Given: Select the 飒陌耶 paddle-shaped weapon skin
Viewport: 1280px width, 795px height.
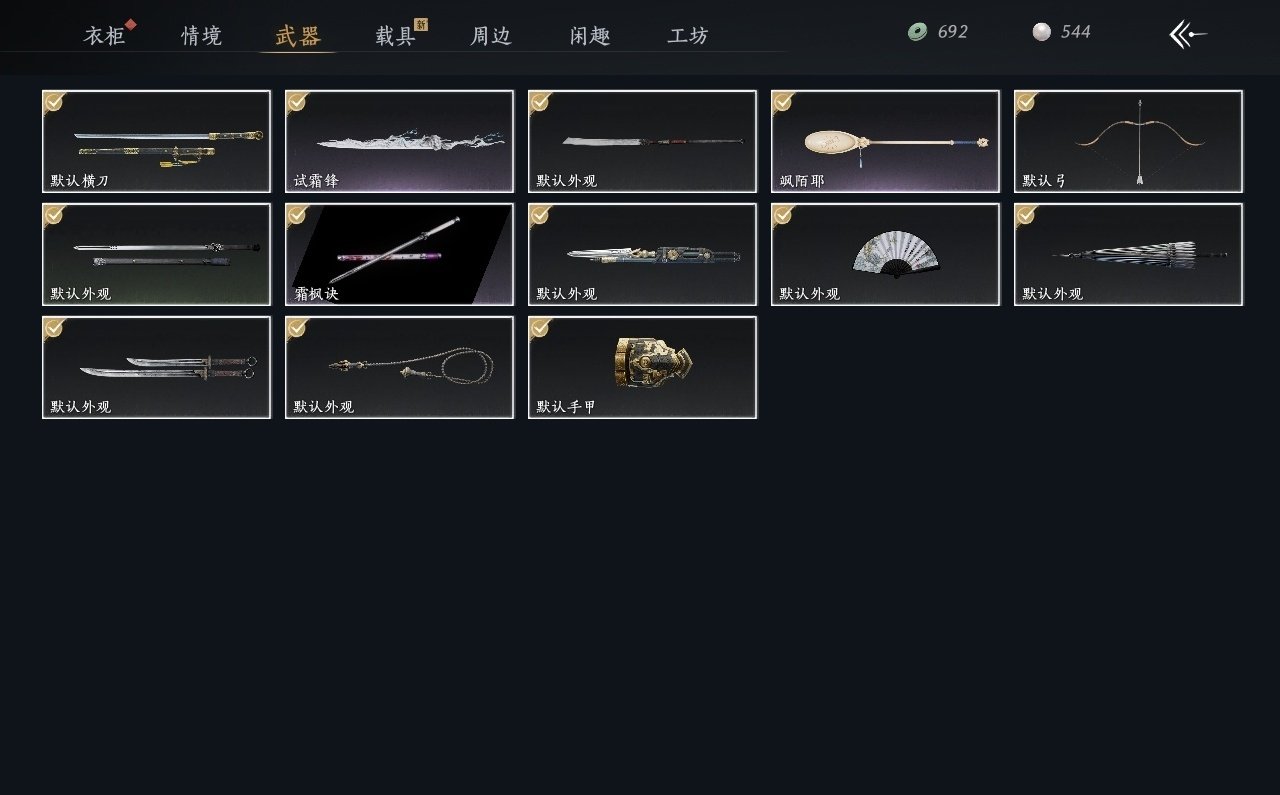Looking at the screenshot, I should coord(885,141).
